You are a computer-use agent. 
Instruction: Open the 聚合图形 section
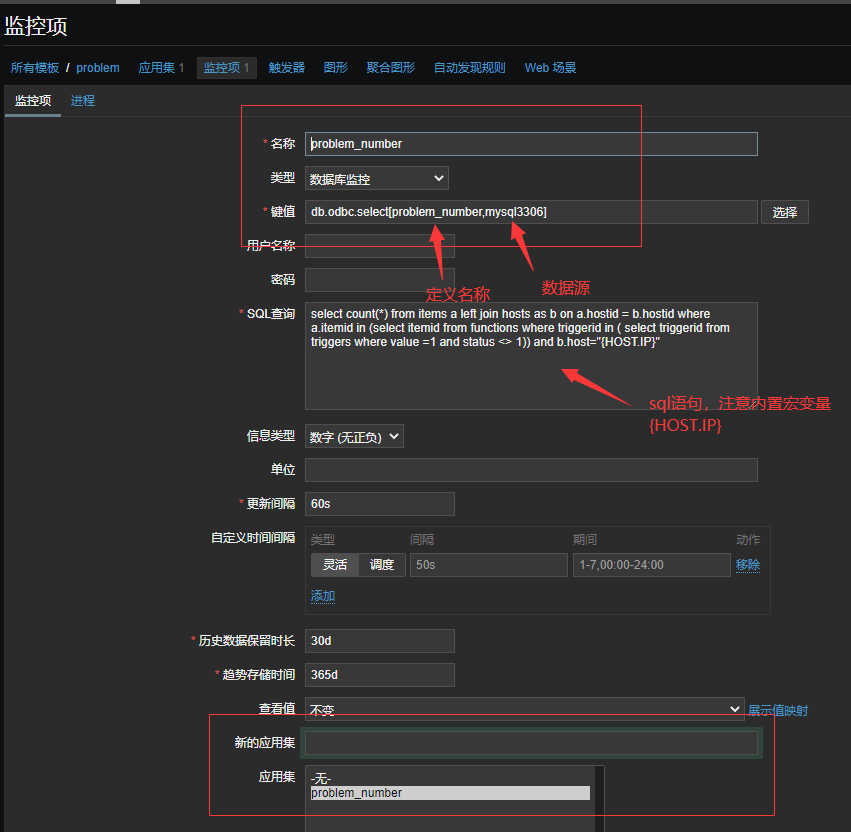coord(391,68)
